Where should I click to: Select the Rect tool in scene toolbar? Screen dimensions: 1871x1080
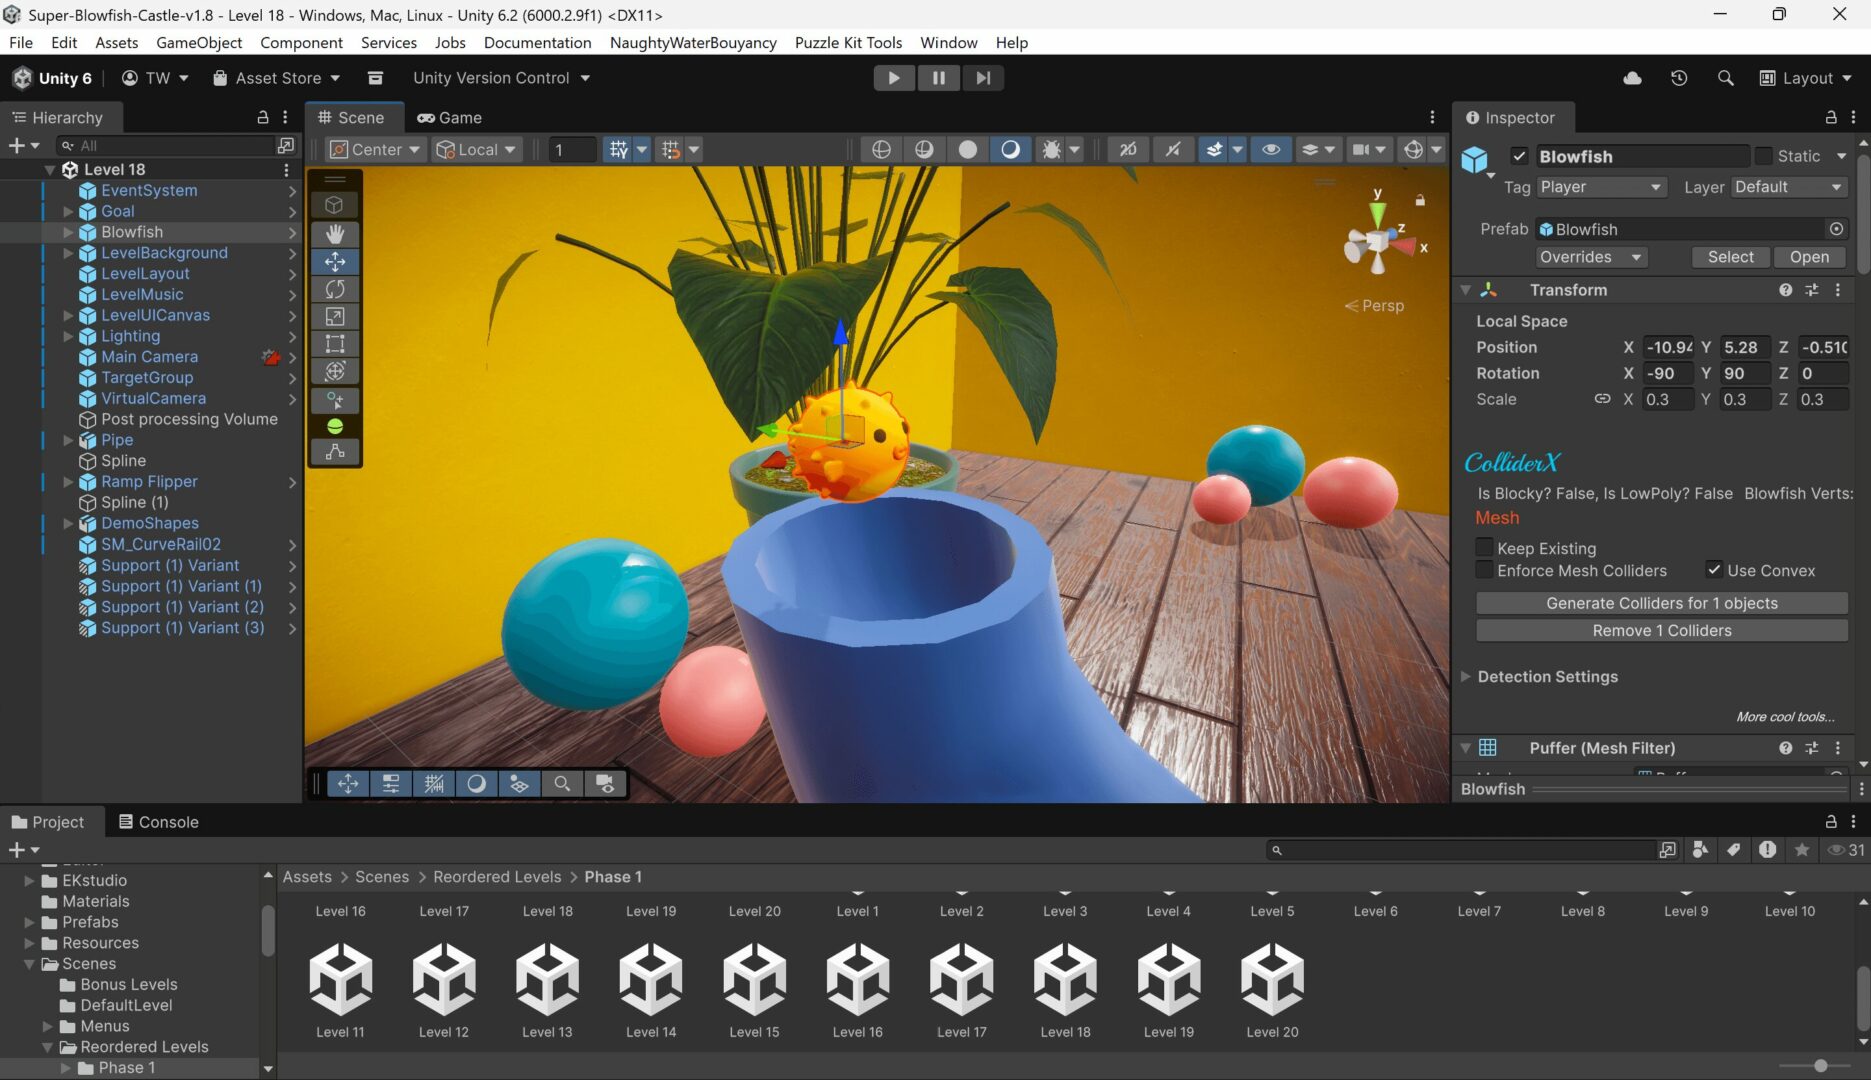[x=335, y=344]
